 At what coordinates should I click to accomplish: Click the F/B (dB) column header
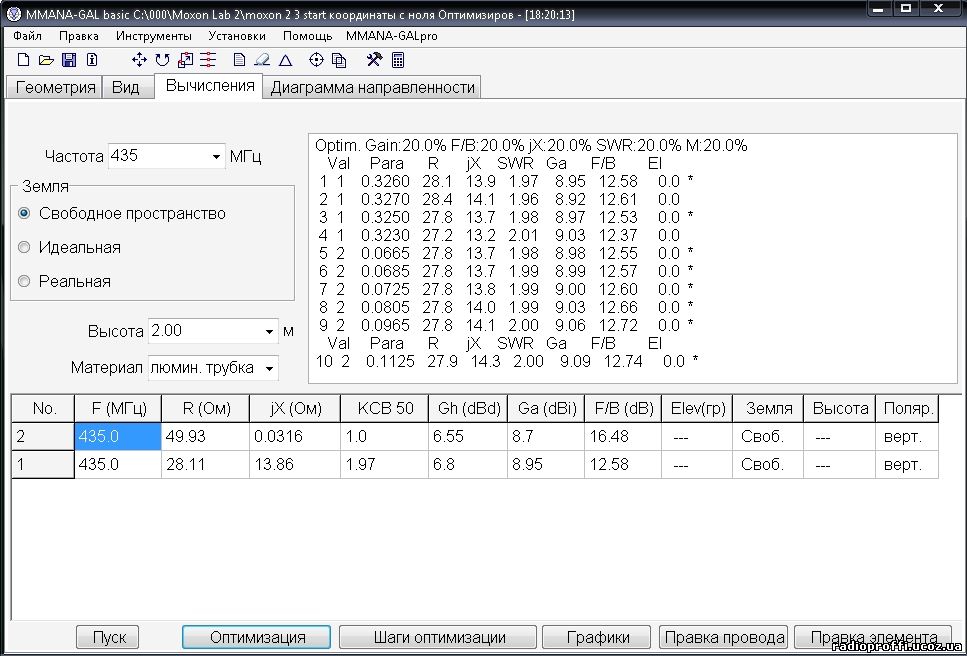[x=623, y=408]
